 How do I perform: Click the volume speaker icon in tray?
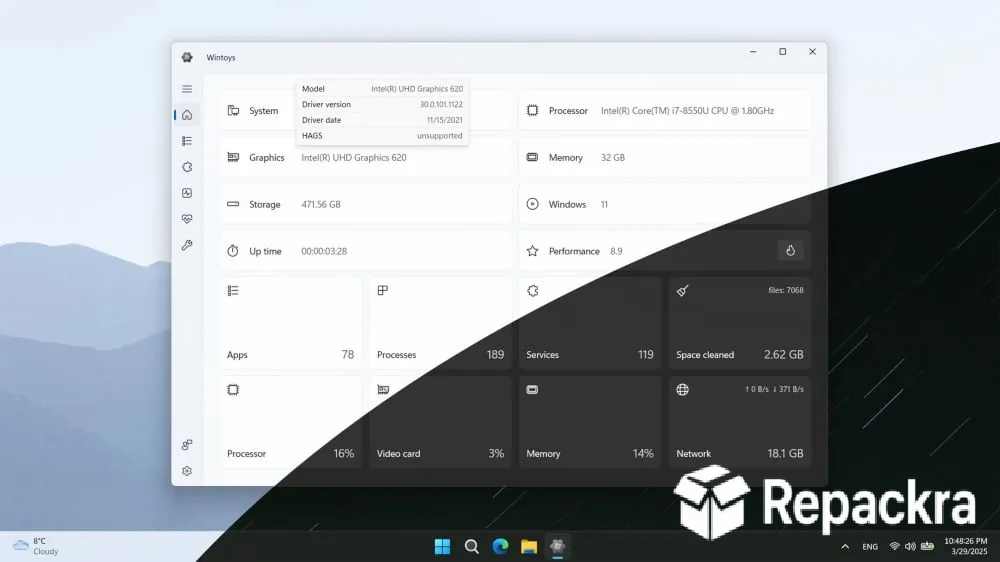(910, 547)
